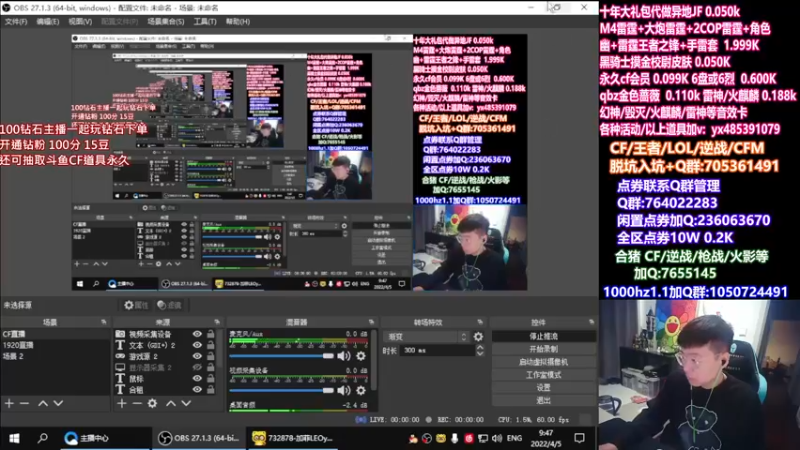Open the 帮助(H) menu
Image resolution: width=800 pixels, height=450 pixels.
coord(238,21)
